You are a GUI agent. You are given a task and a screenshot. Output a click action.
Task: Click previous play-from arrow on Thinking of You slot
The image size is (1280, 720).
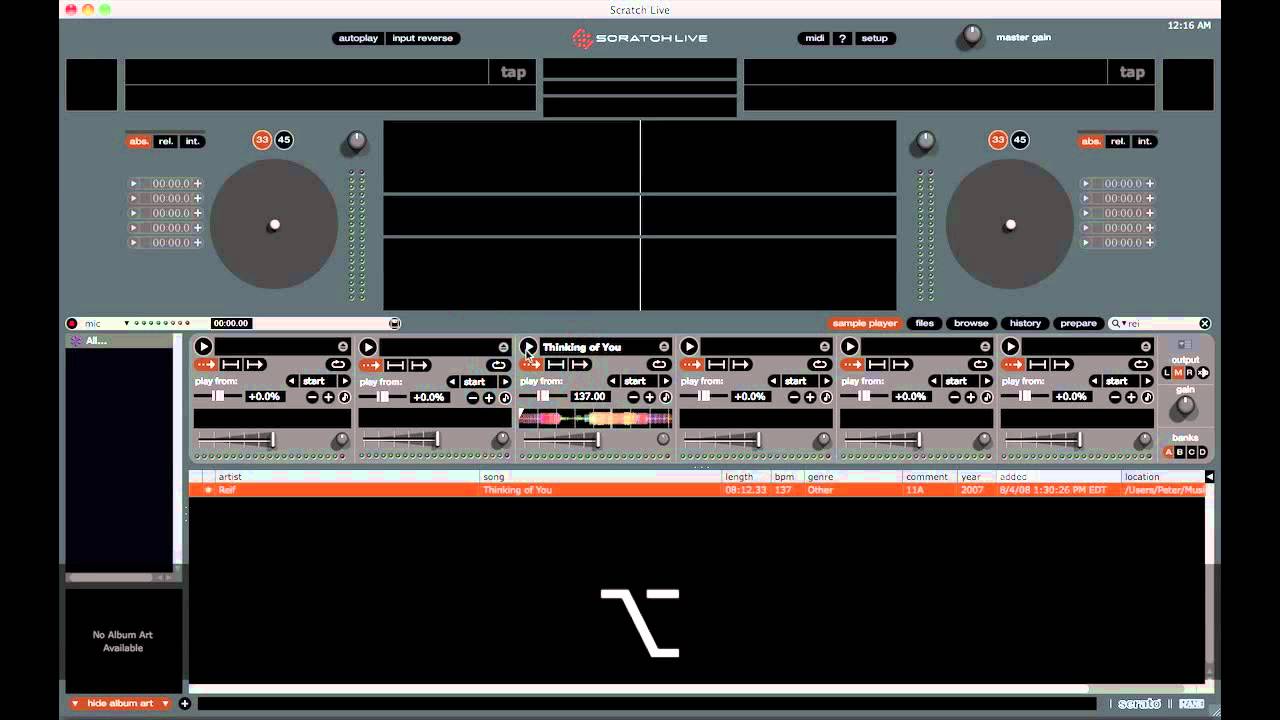613,381
